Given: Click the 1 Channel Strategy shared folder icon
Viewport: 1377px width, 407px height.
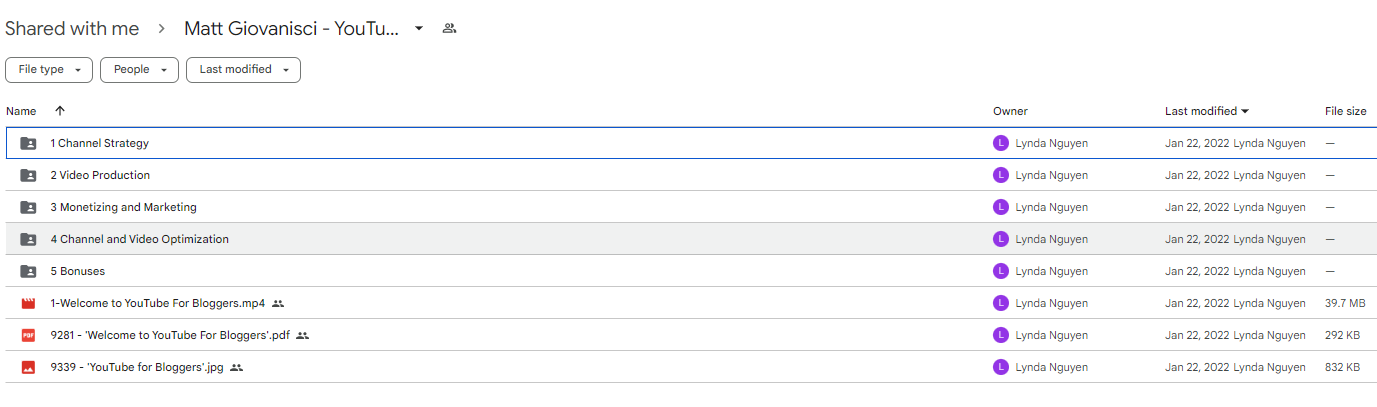Looking at the screenshot, I should (x=28, y=143).
